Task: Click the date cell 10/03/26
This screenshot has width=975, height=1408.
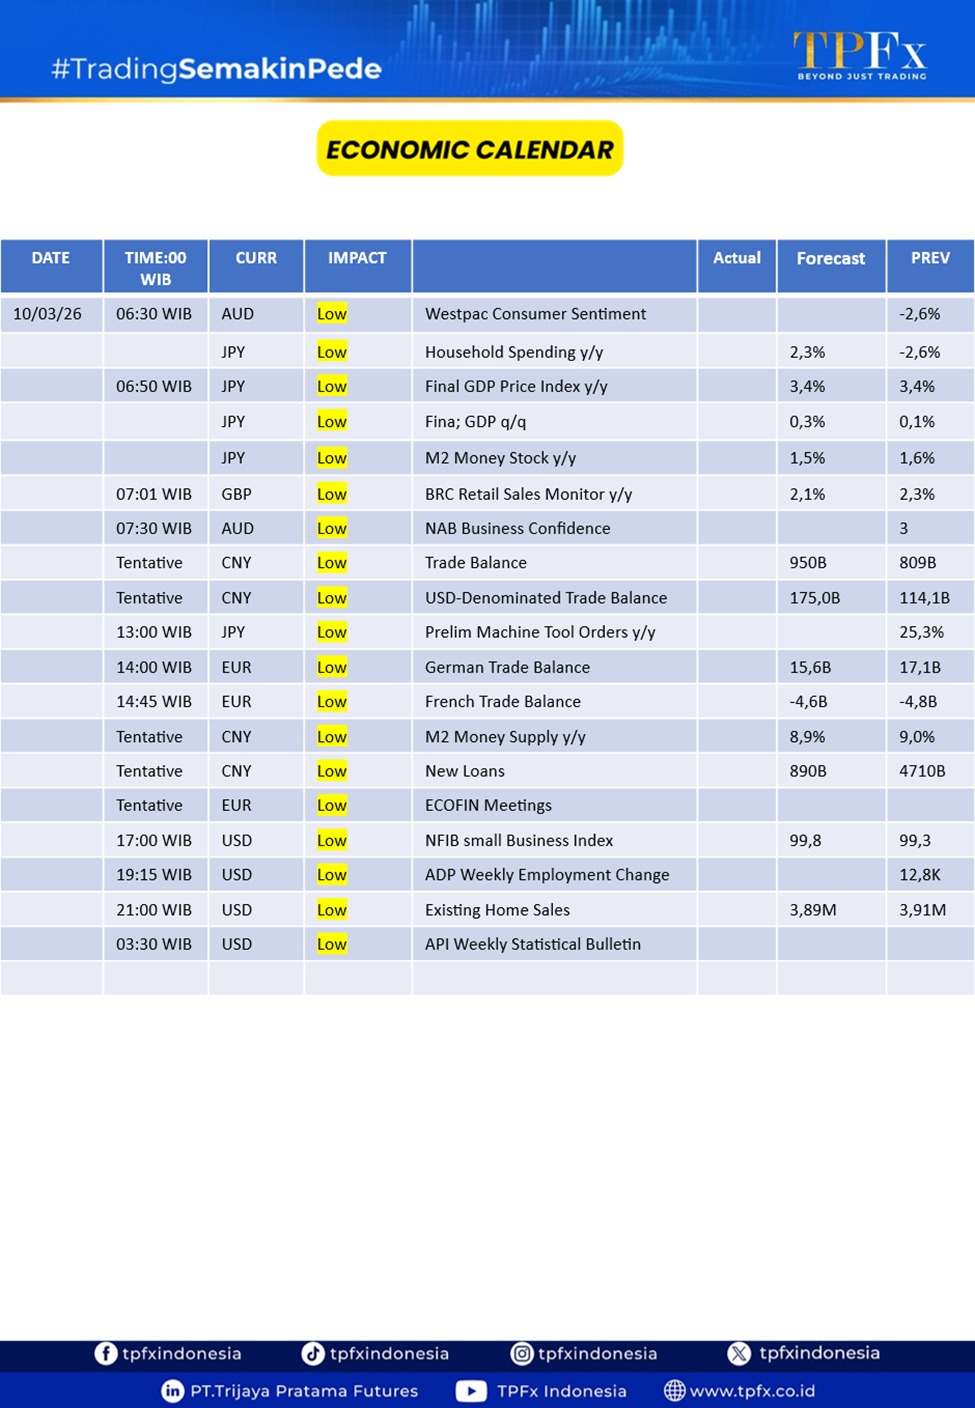Action: click(48, 314)
